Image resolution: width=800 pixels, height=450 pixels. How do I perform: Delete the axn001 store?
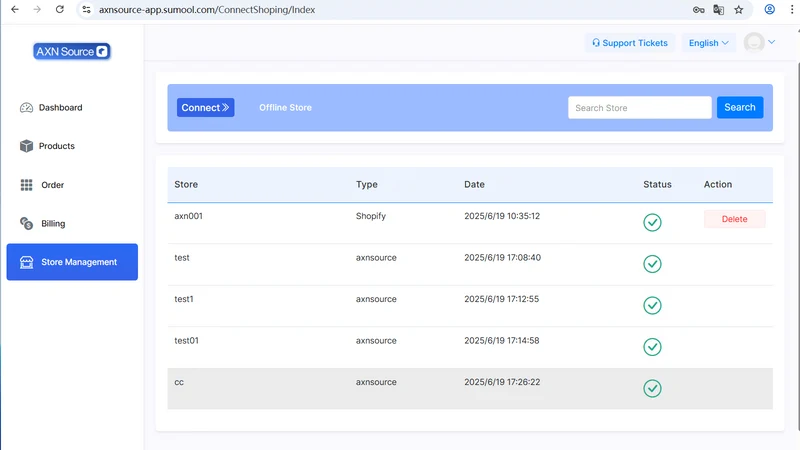(x=734, y=219)
